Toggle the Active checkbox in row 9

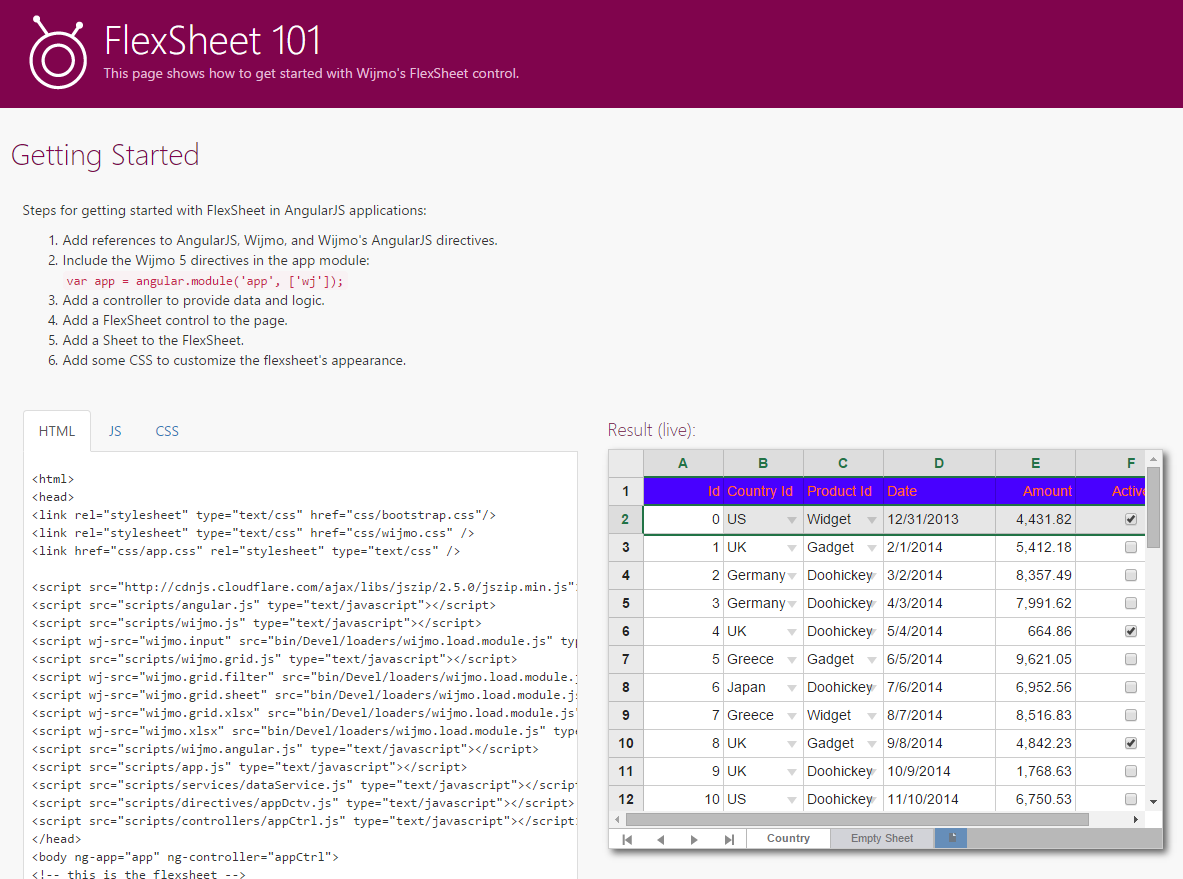[1131, 715]
